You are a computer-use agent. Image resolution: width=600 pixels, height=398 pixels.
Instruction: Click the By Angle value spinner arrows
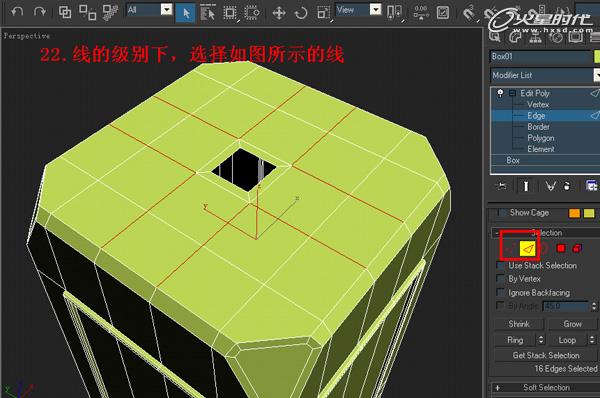[594, 306]
